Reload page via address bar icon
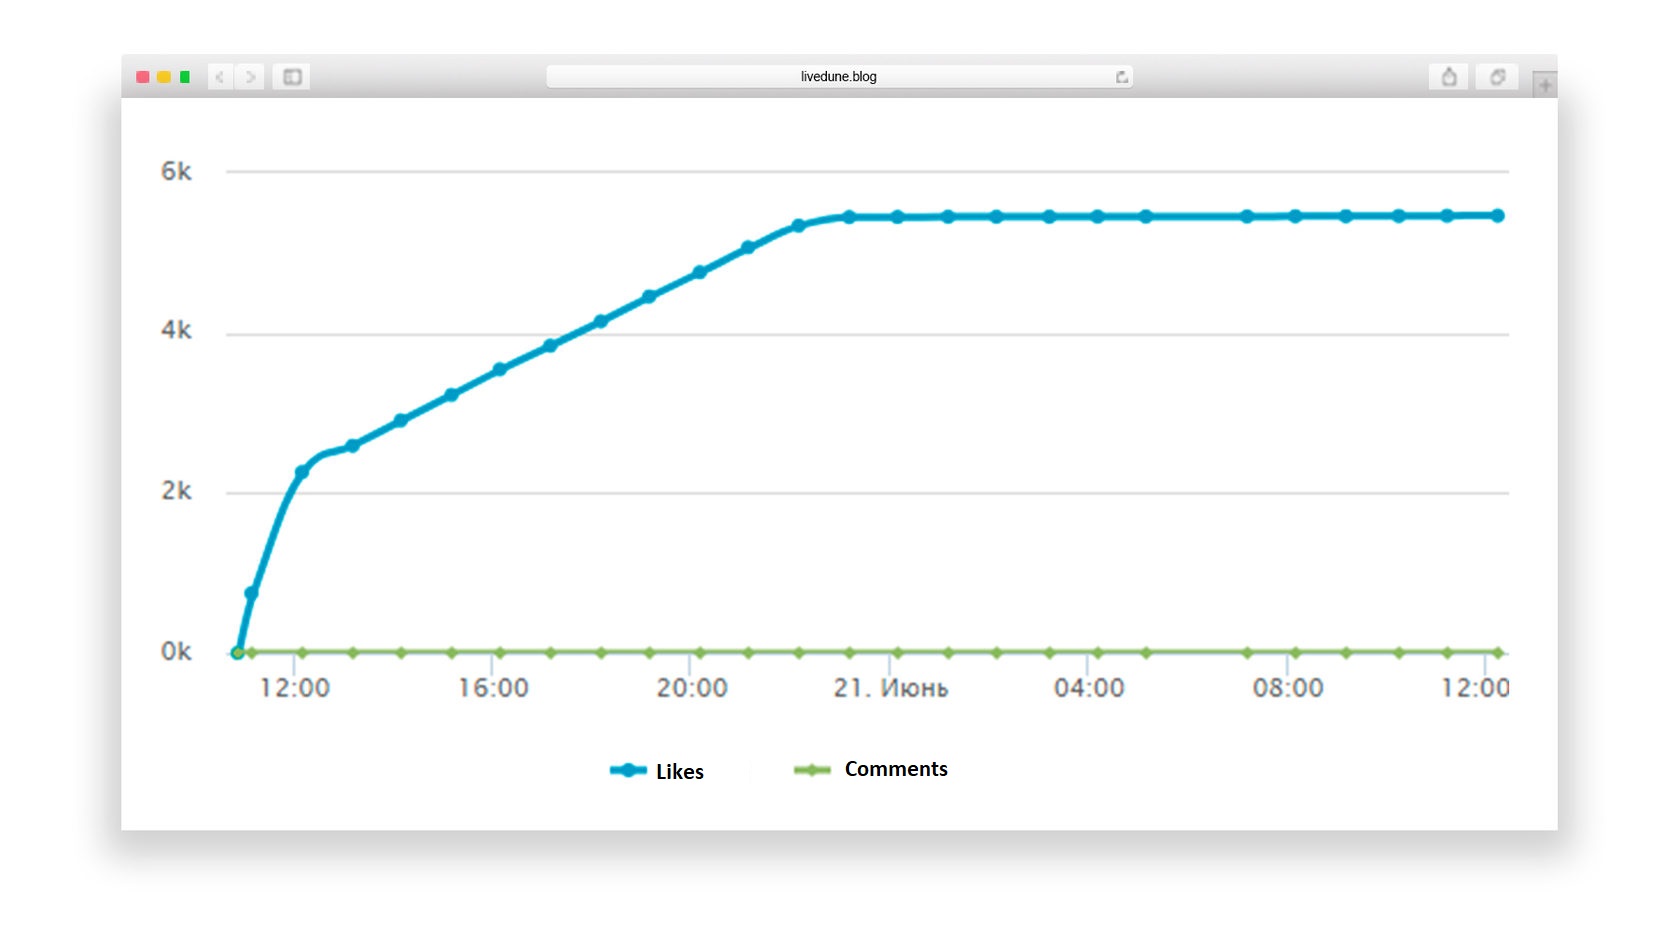Image resolution: width=1680 pixels, height=933 pixels. click(x=1121, y=77)
